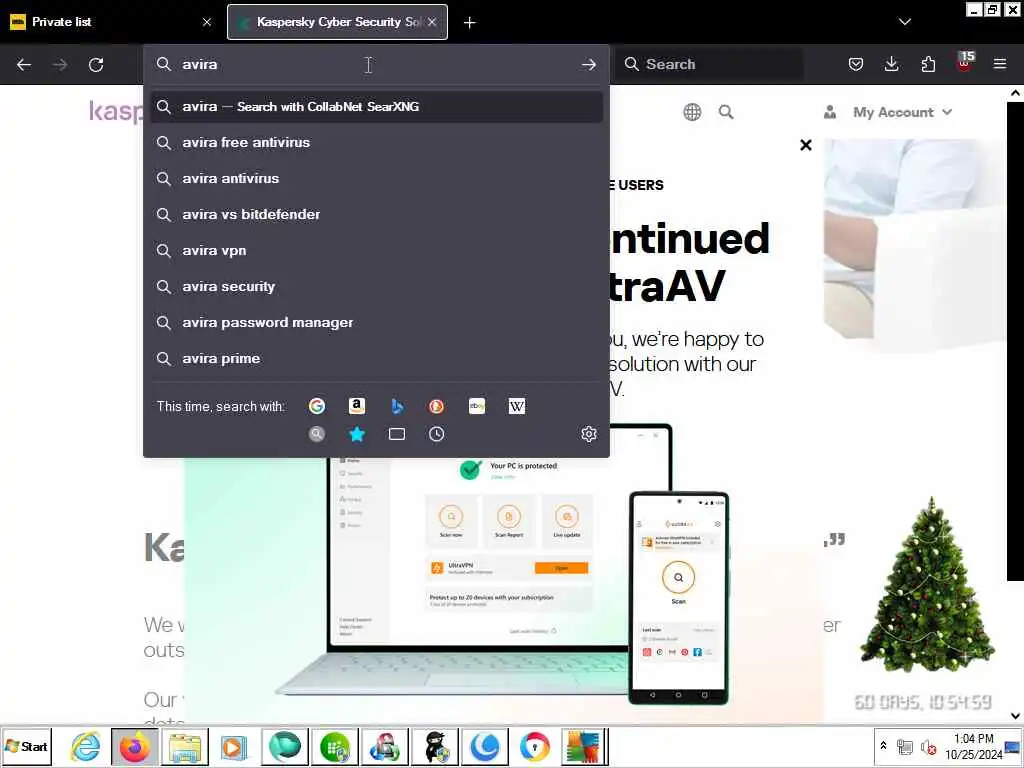The image size is (1024, 768).
Task: Close the Kaspersky tab
Action: [432, 22]
